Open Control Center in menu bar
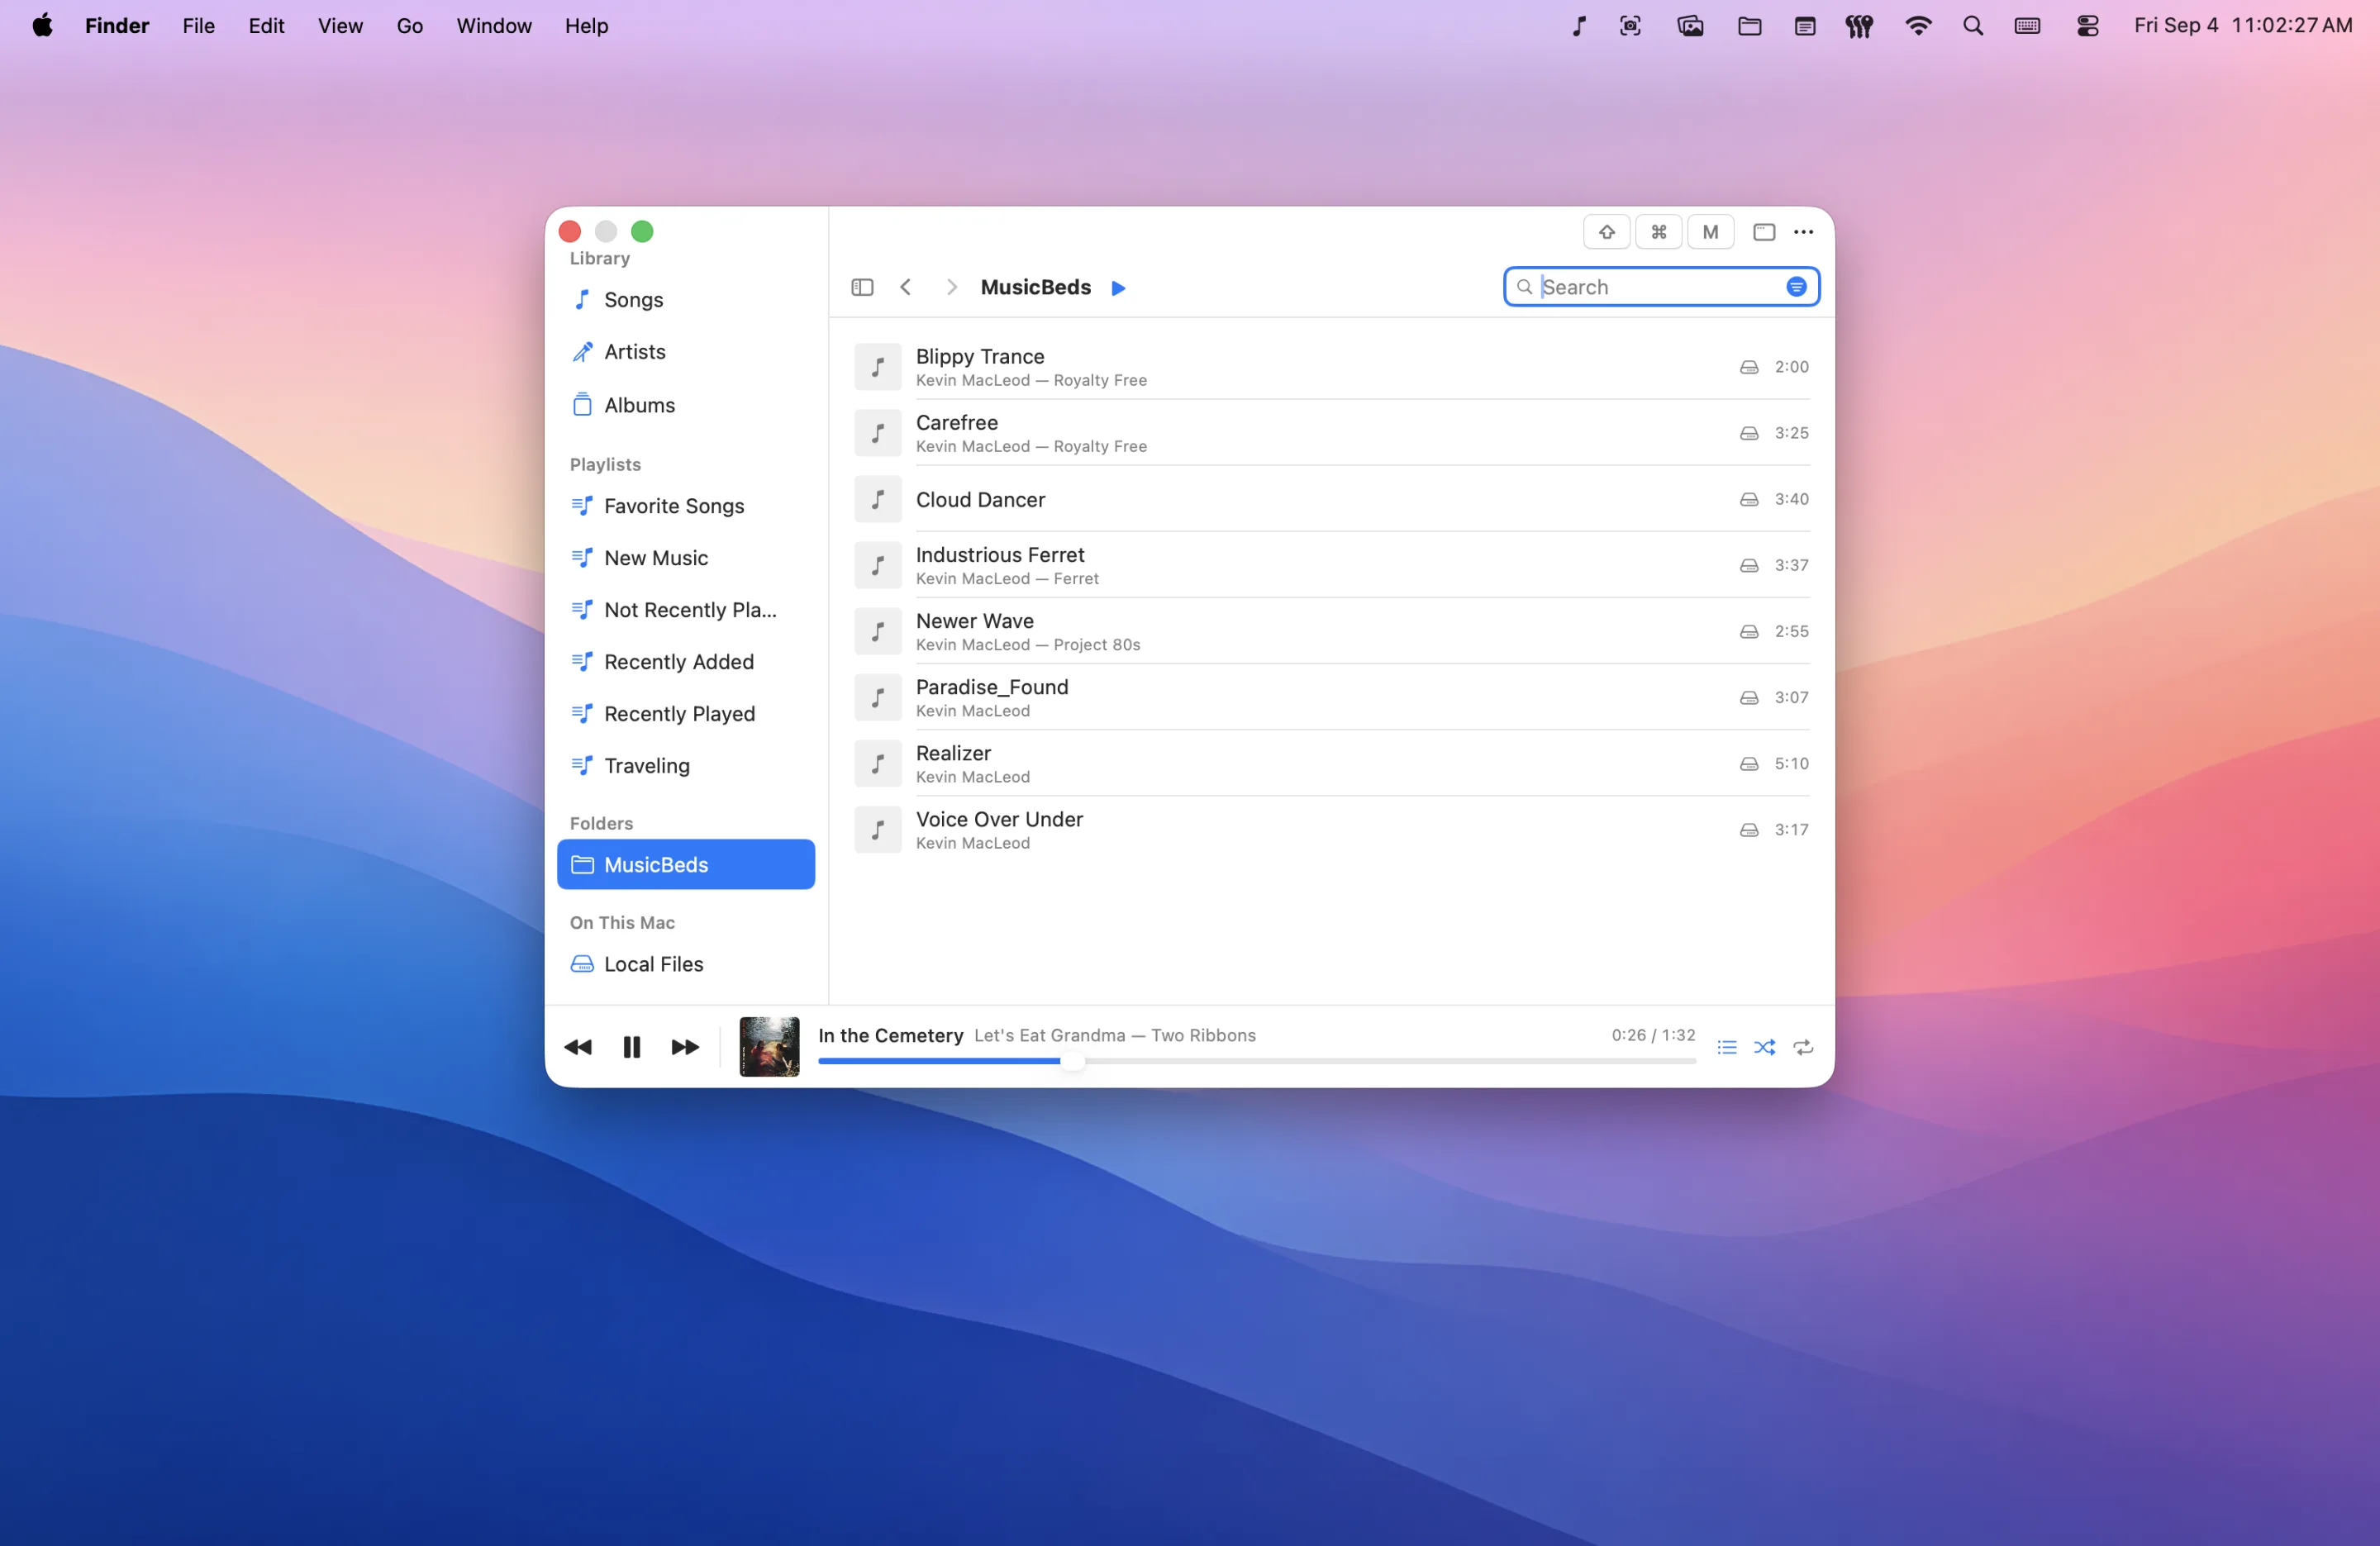 coord(2087,26)
